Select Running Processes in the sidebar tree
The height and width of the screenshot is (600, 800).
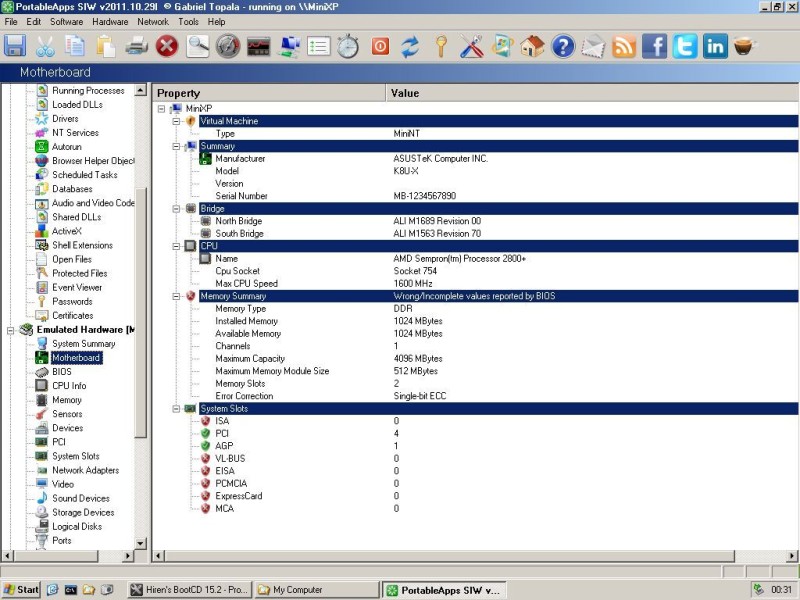click(x=88, y=91)
